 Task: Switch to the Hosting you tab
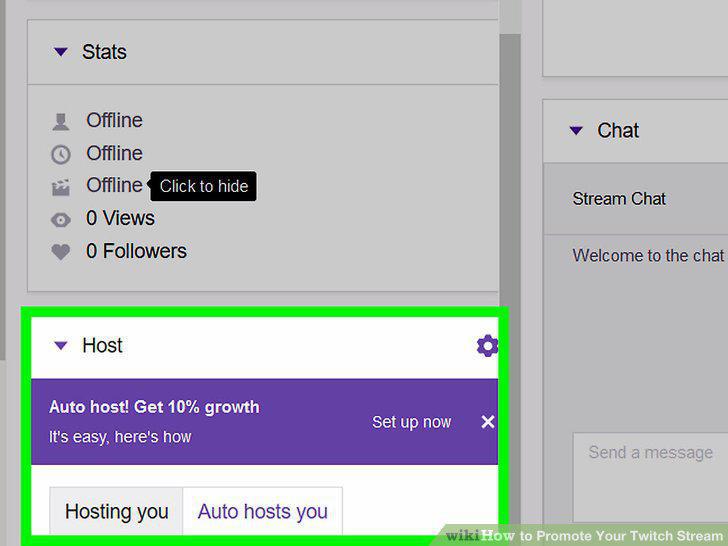(117, 511)
